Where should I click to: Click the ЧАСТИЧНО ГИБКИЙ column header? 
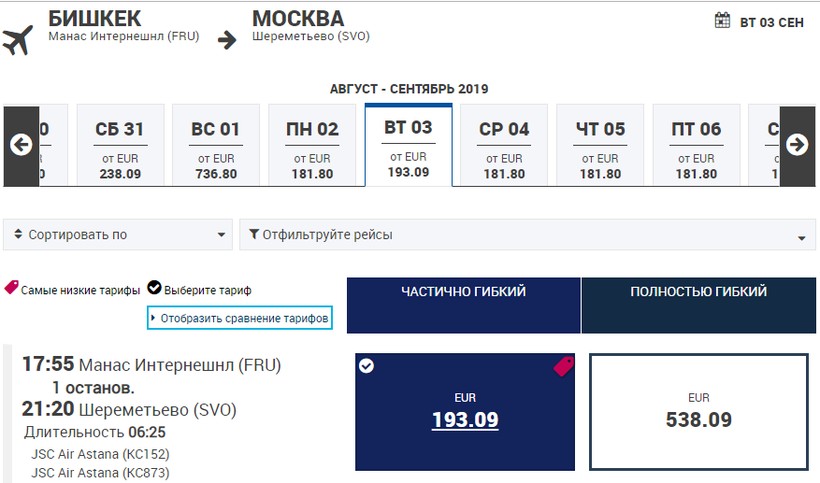click(x=463, y=305)
